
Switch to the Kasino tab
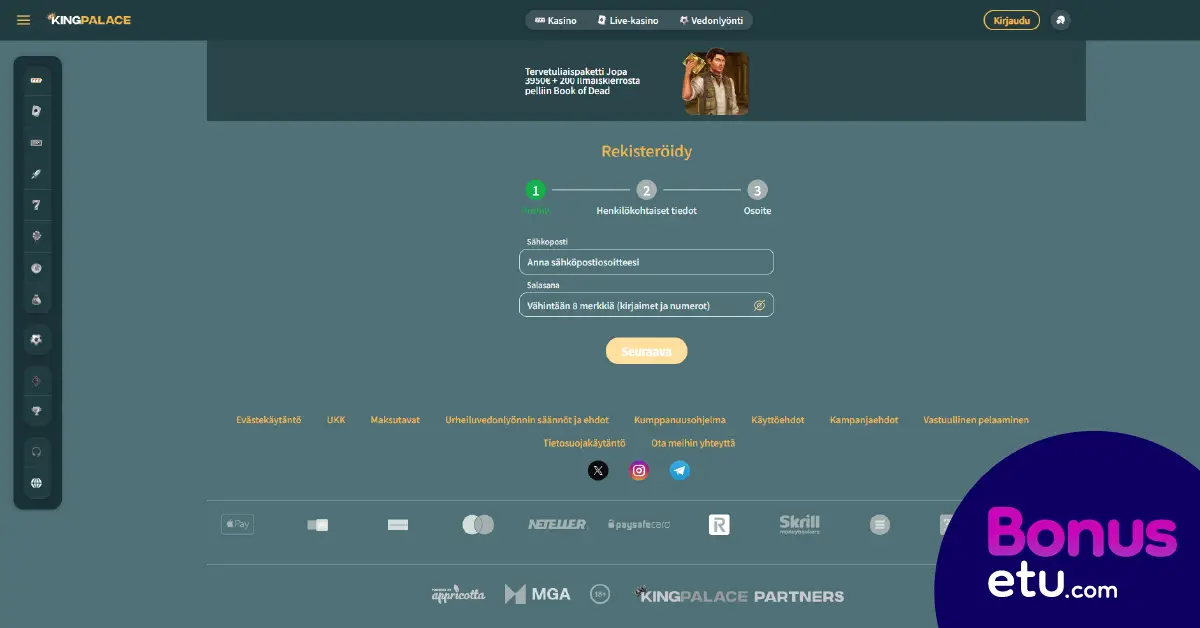(x=556, y=20)
